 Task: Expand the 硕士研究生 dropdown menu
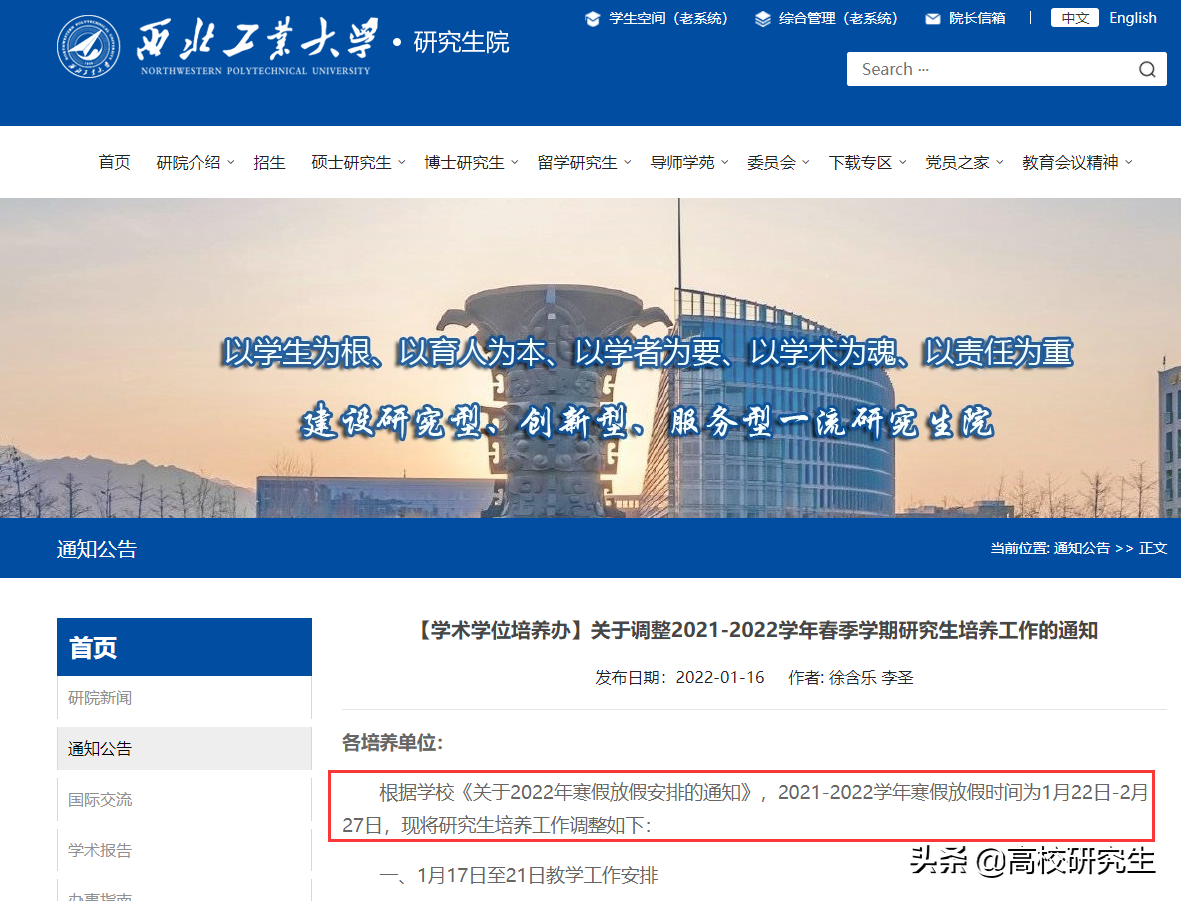pos(350,162)
